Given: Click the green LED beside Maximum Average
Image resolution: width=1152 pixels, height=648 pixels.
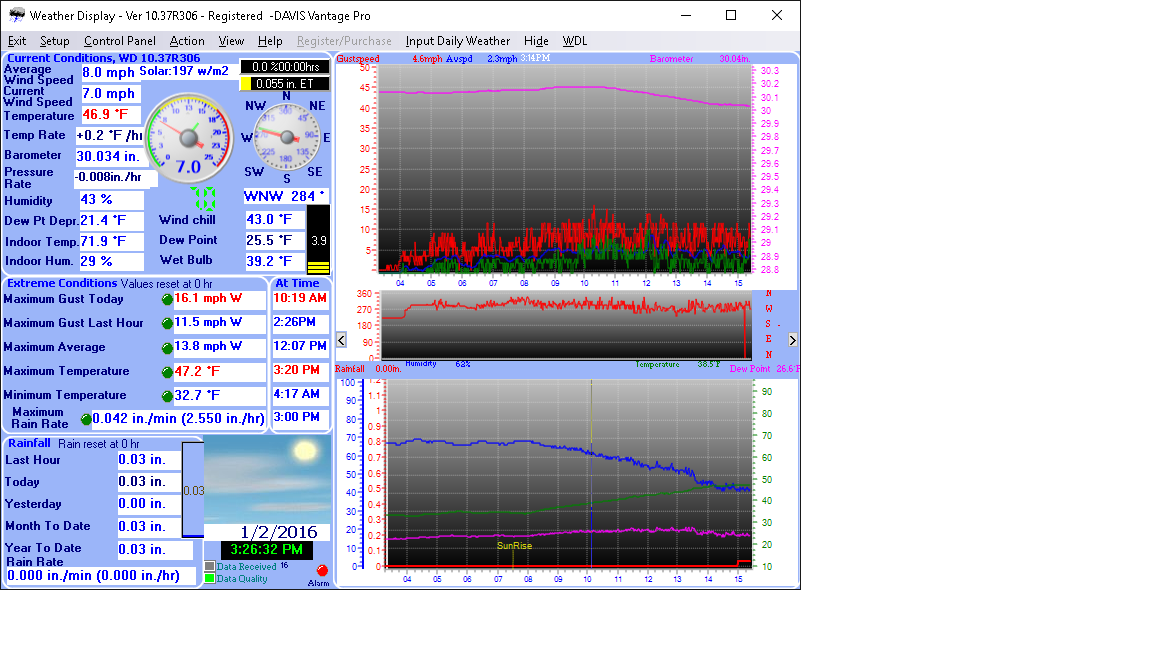Looking at the screenshot, I should [167, 347].
